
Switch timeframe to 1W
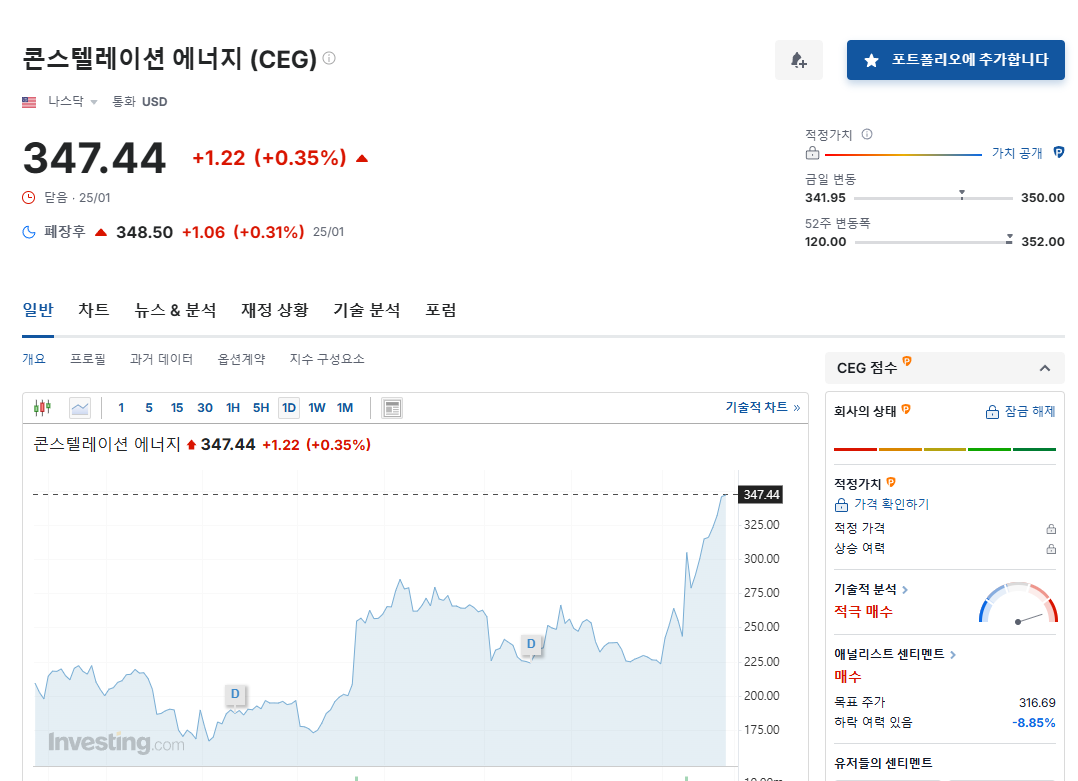pos(317,407)
